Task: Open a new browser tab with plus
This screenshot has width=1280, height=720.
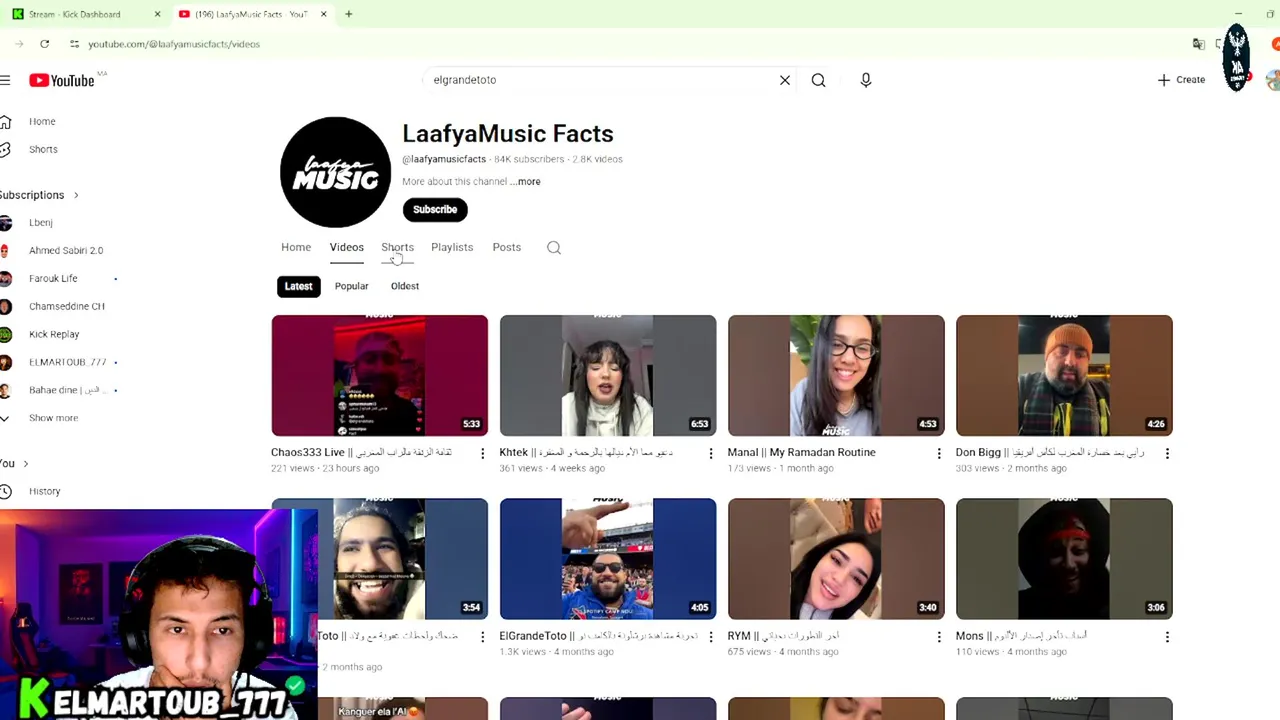Action: 348,14
